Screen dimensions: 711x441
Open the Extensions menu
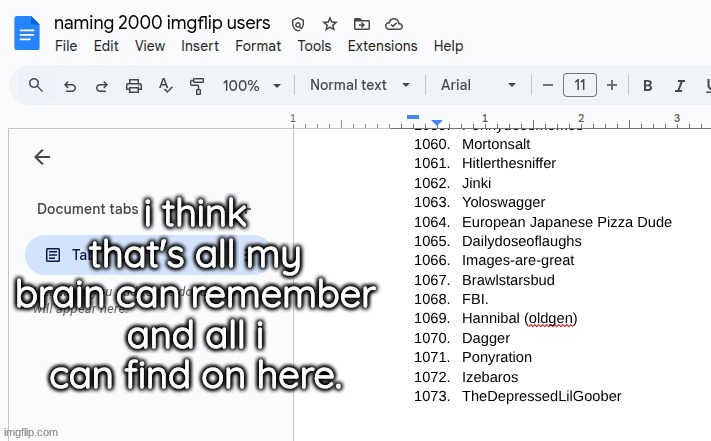[x=383, y=46]
